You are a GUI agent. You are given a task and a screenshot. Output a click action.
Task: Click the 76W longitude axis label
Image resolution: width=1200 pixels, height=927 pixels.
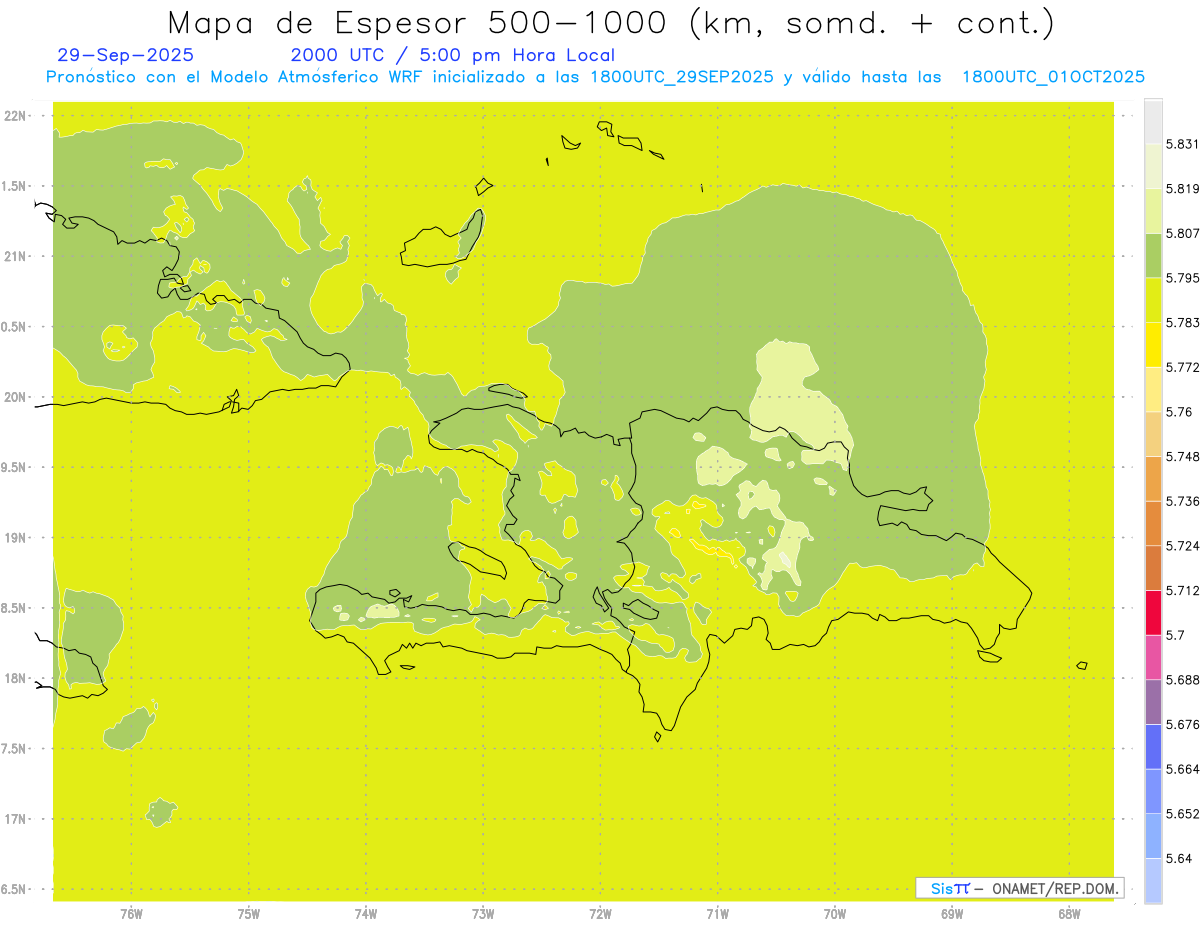[x=131, y=913]
